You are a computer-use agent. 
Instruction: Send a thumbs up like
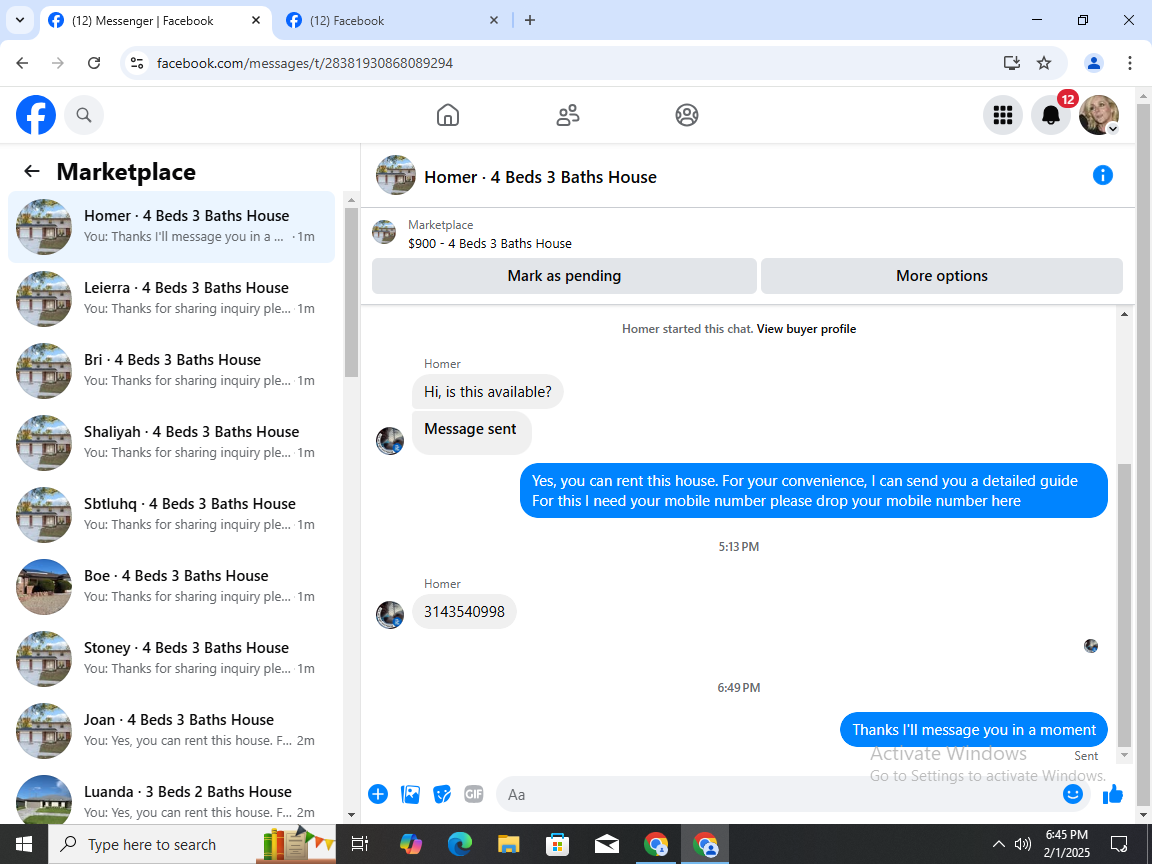click(1112, 794)
